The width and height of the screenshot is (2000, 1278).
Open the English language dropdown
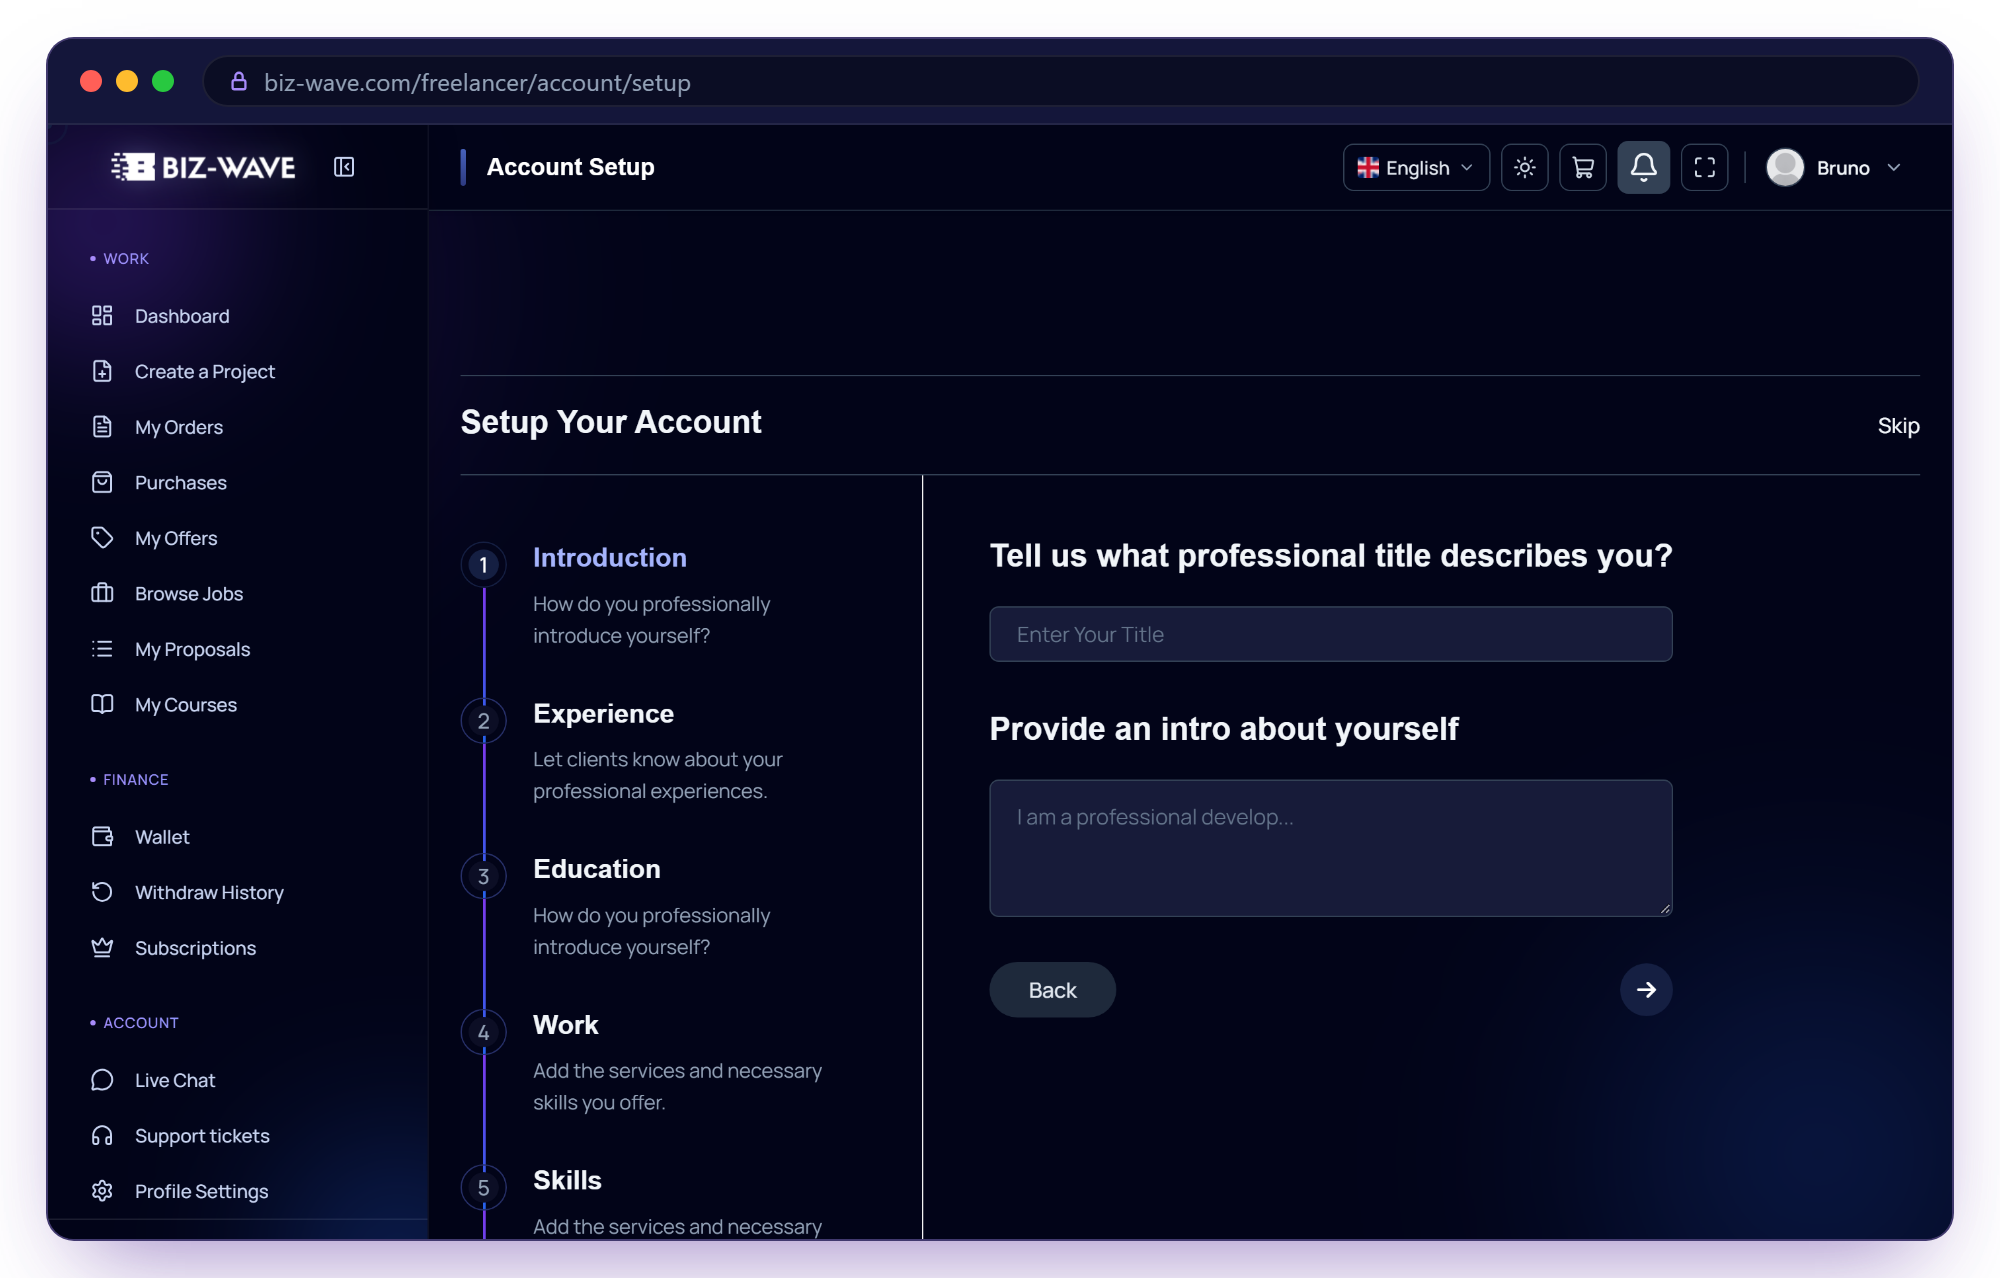pos(1415,167)
